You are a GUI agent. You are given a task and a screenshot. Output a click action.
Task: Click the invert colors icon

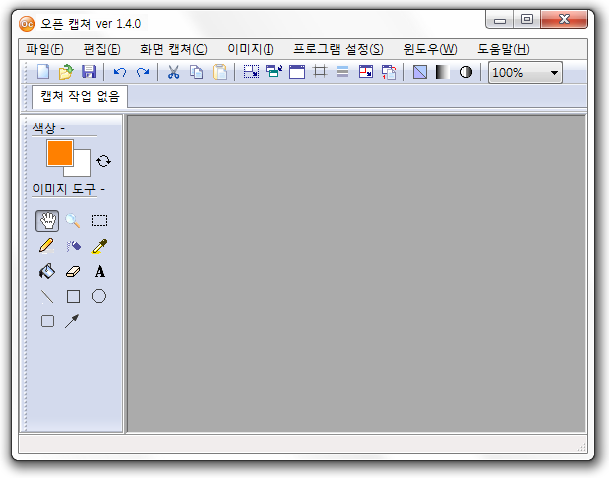(x=420, y=72)
